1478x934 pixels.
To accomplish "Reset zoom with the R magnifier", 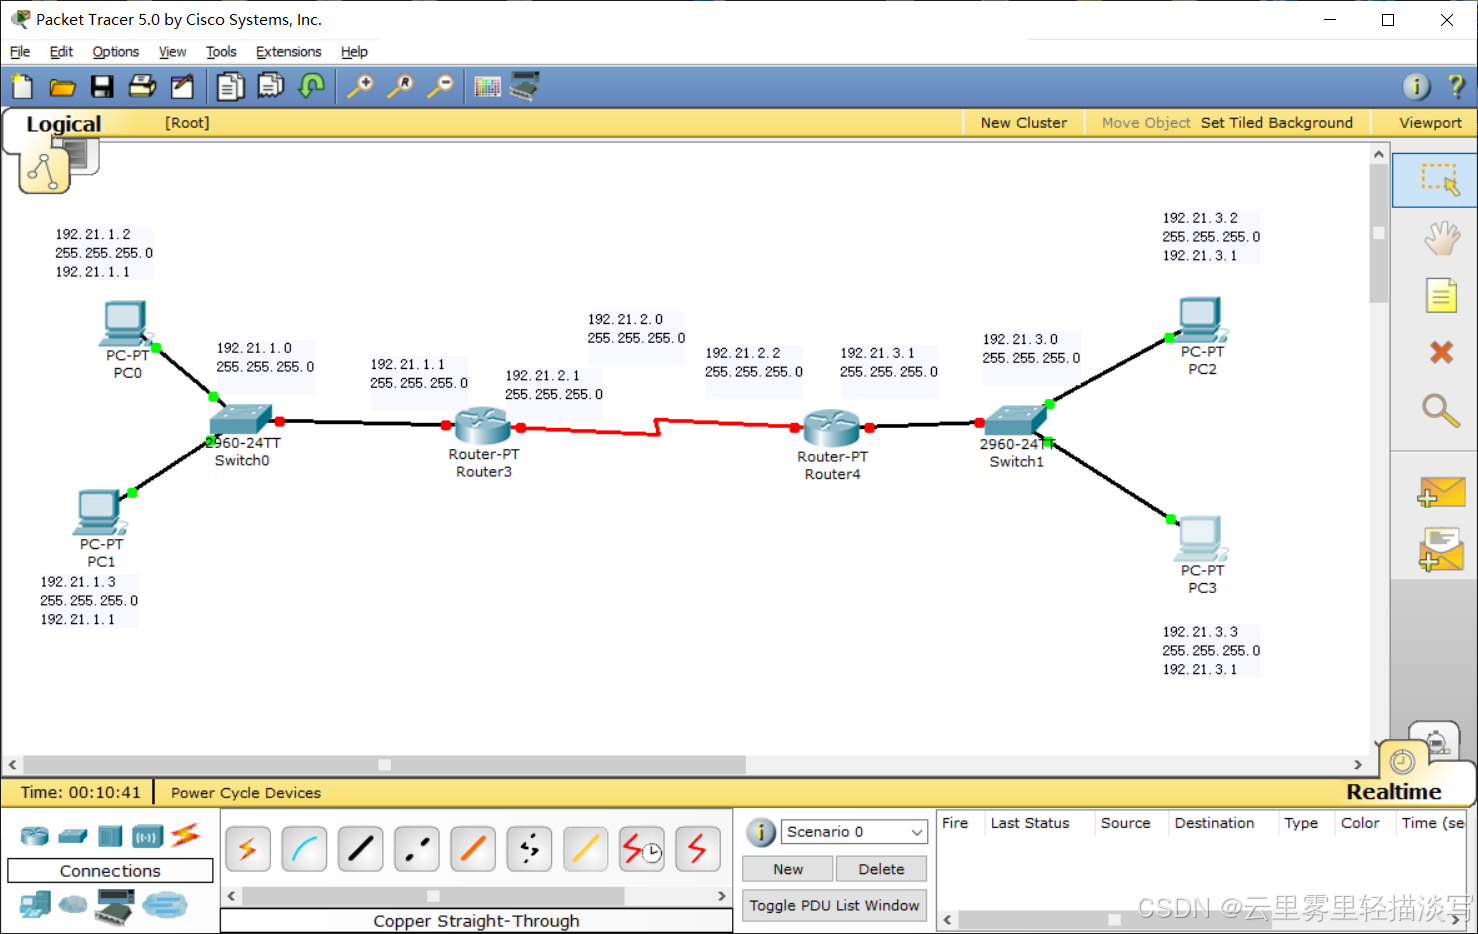I will (x=400, y=87).
